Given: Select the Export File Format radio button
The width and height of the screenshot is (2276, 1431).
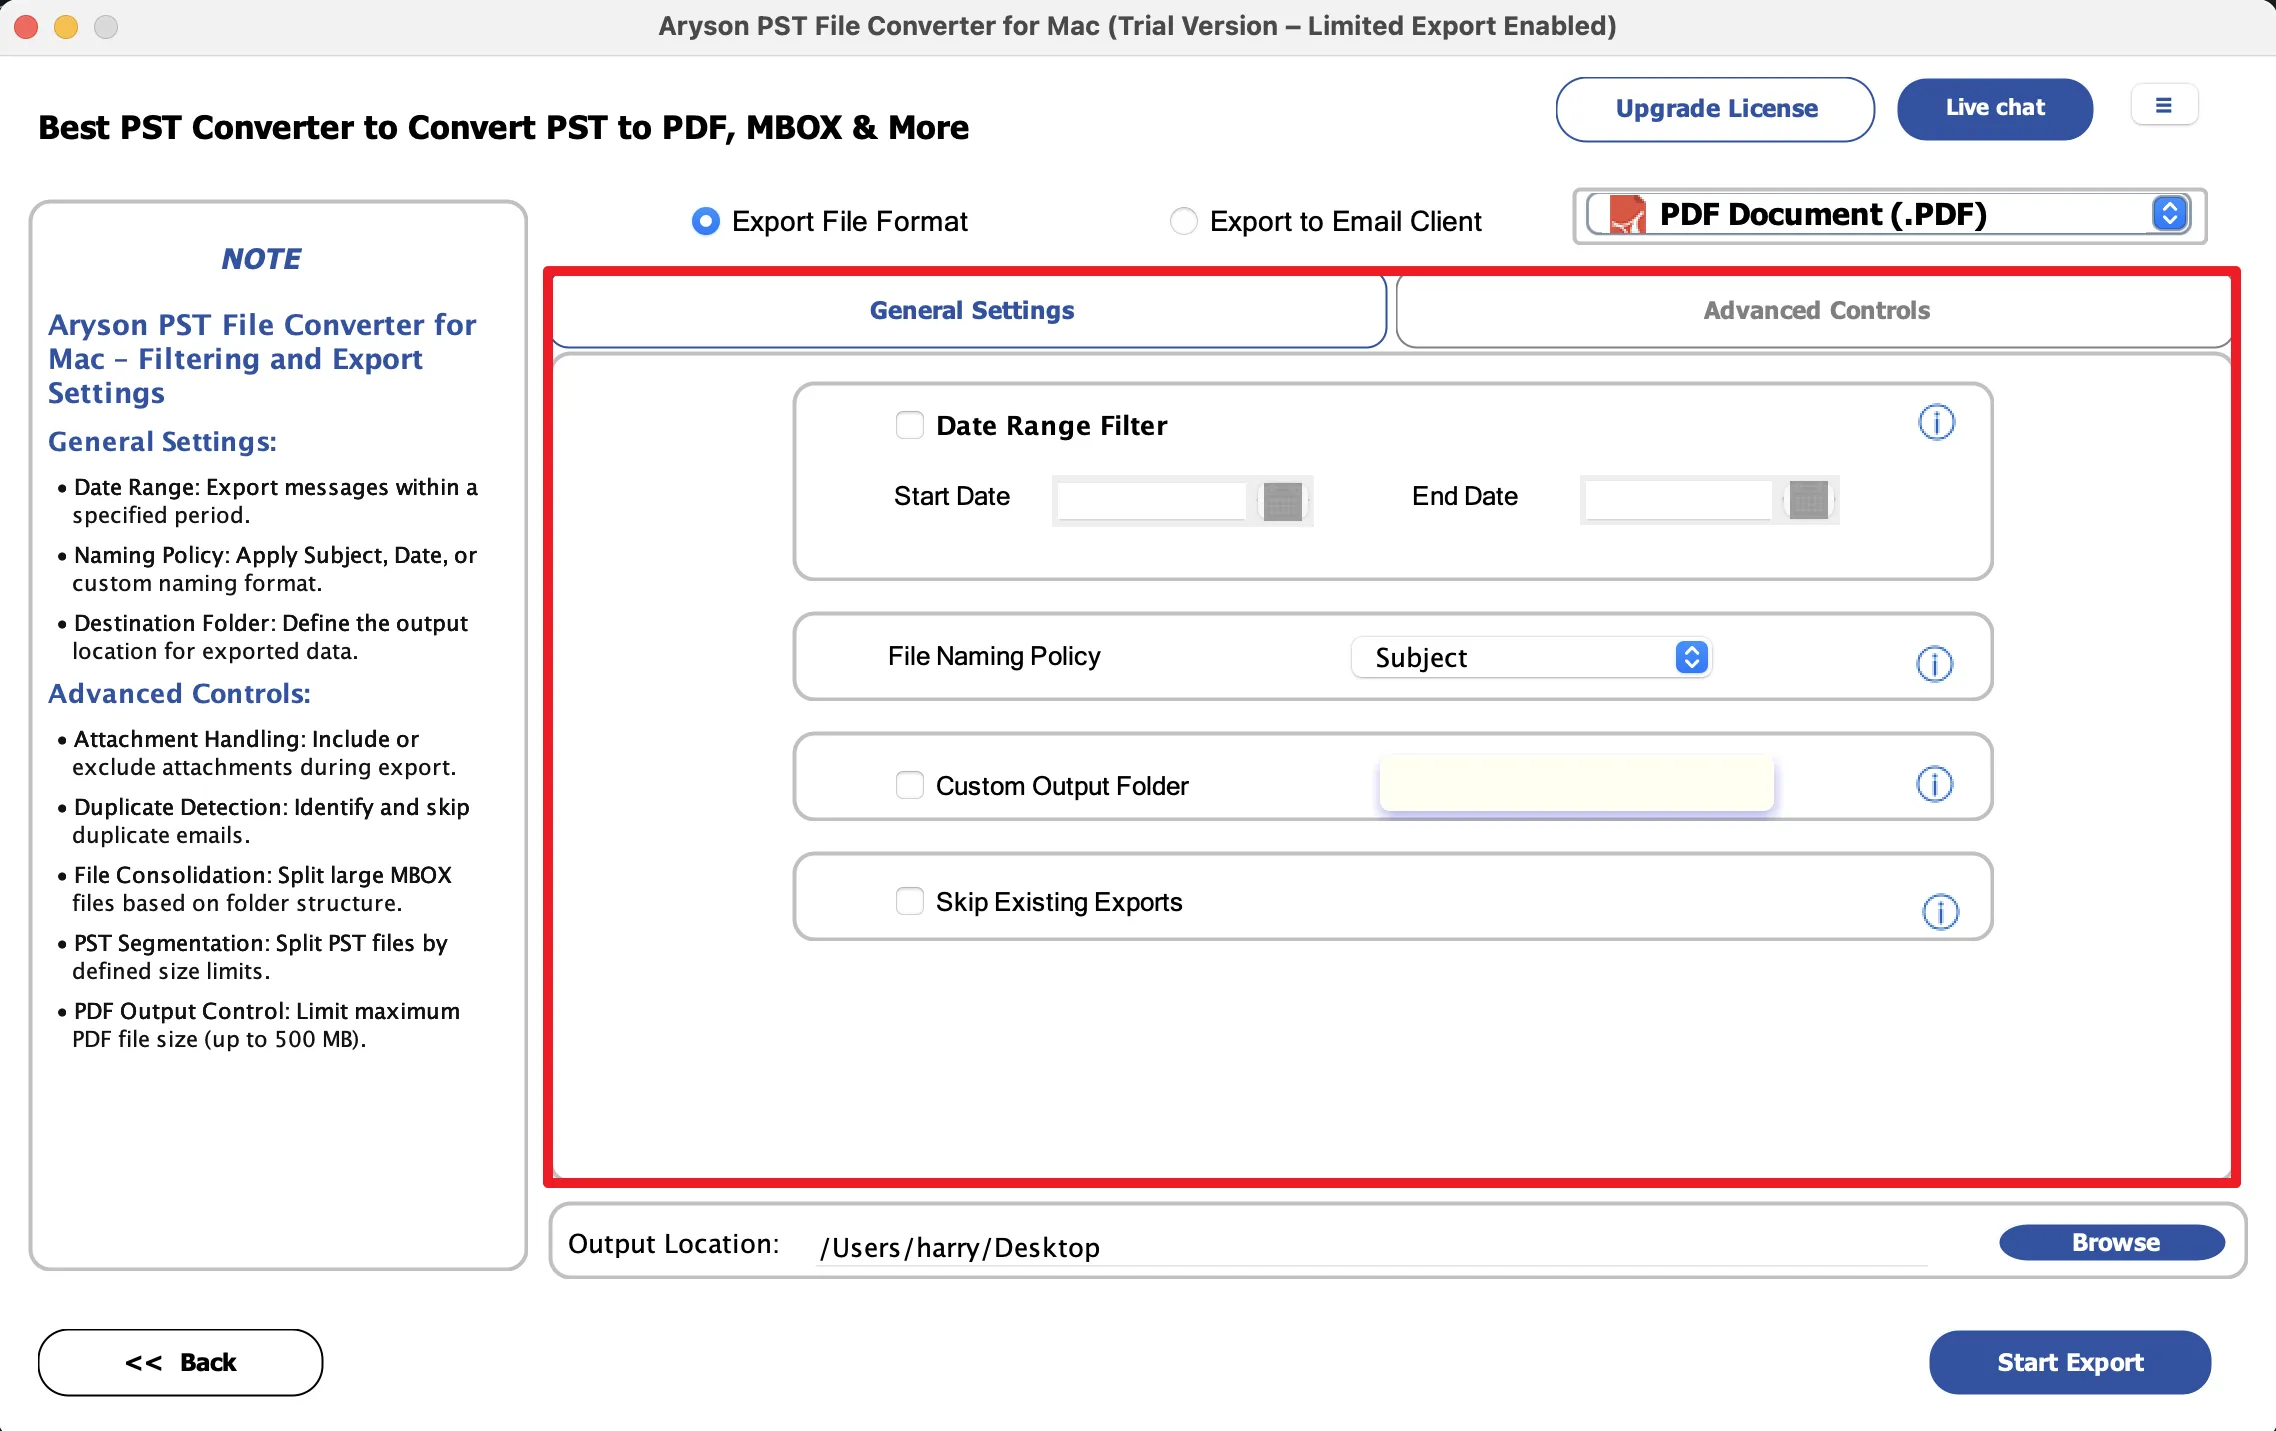Looking at the screenshot, I should 705,221.
